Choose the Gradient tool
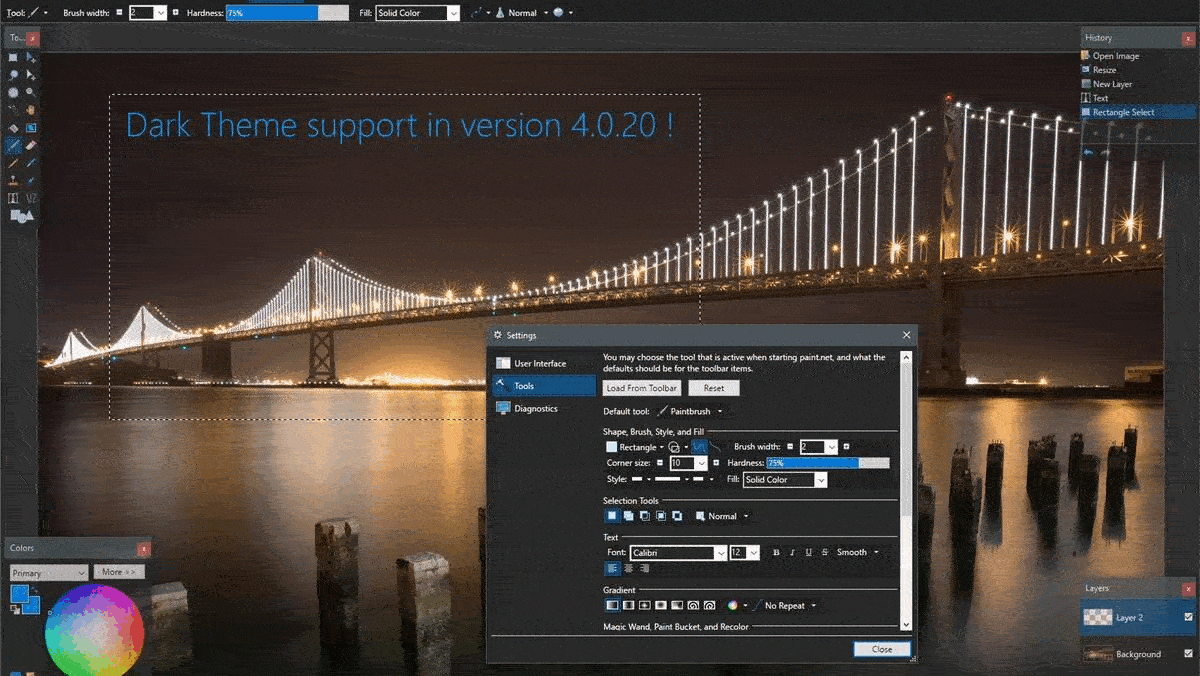Viewport: 1200px width, 676px height. [30, 126]
